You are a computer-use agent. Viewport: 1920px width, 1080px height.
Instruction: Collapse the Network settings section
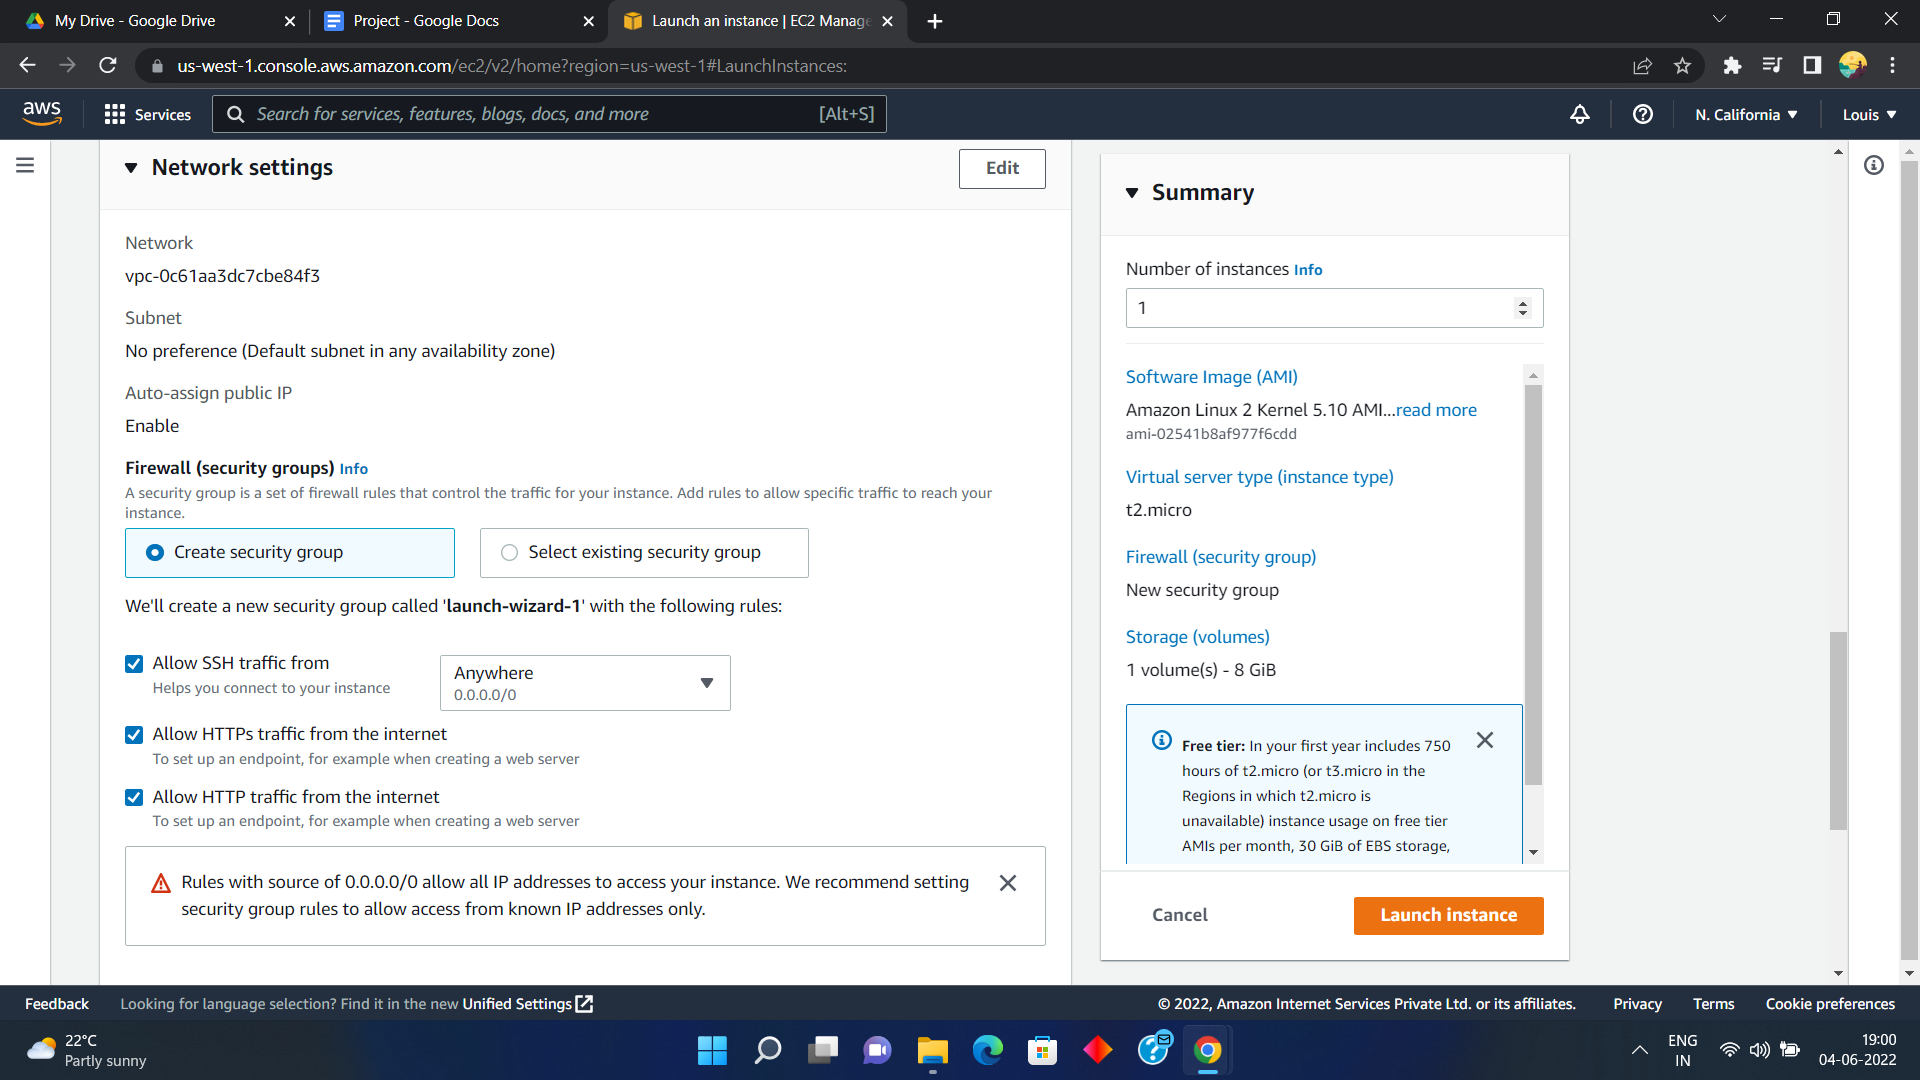click(131, 168)
